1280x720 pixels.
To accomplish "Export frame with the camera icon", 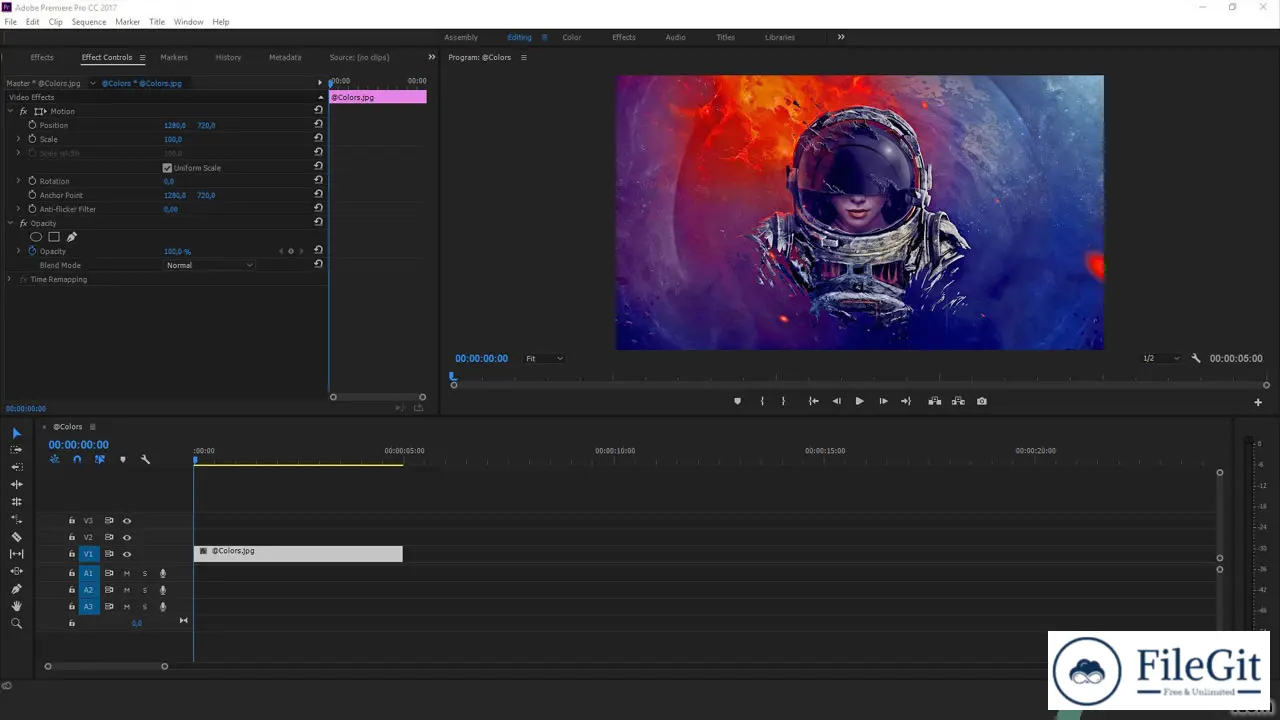I will 982,401.
